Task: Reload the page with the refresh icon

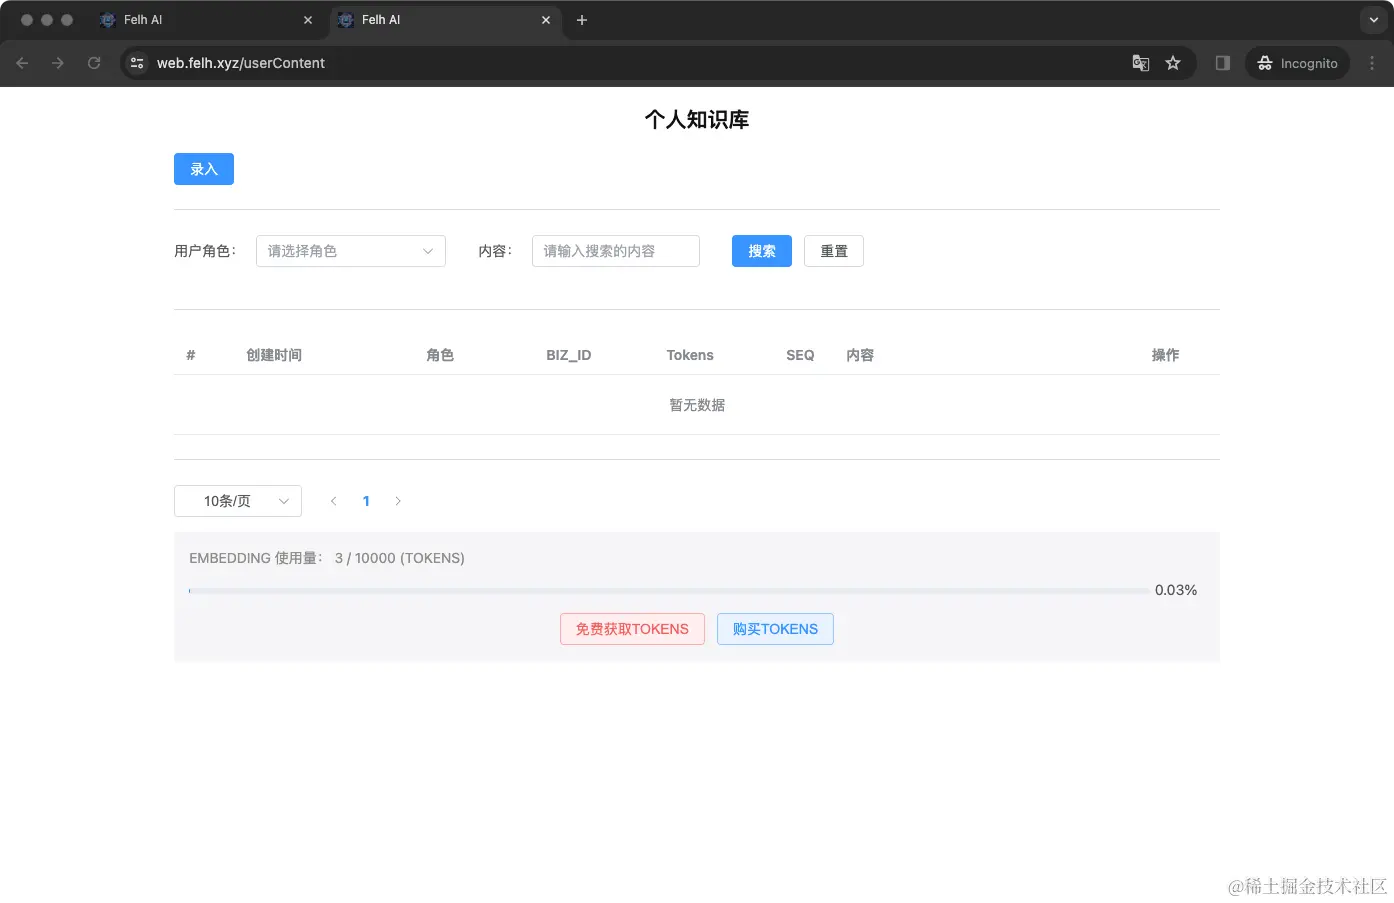Action: pyautogui.click(x=94, y=63)
